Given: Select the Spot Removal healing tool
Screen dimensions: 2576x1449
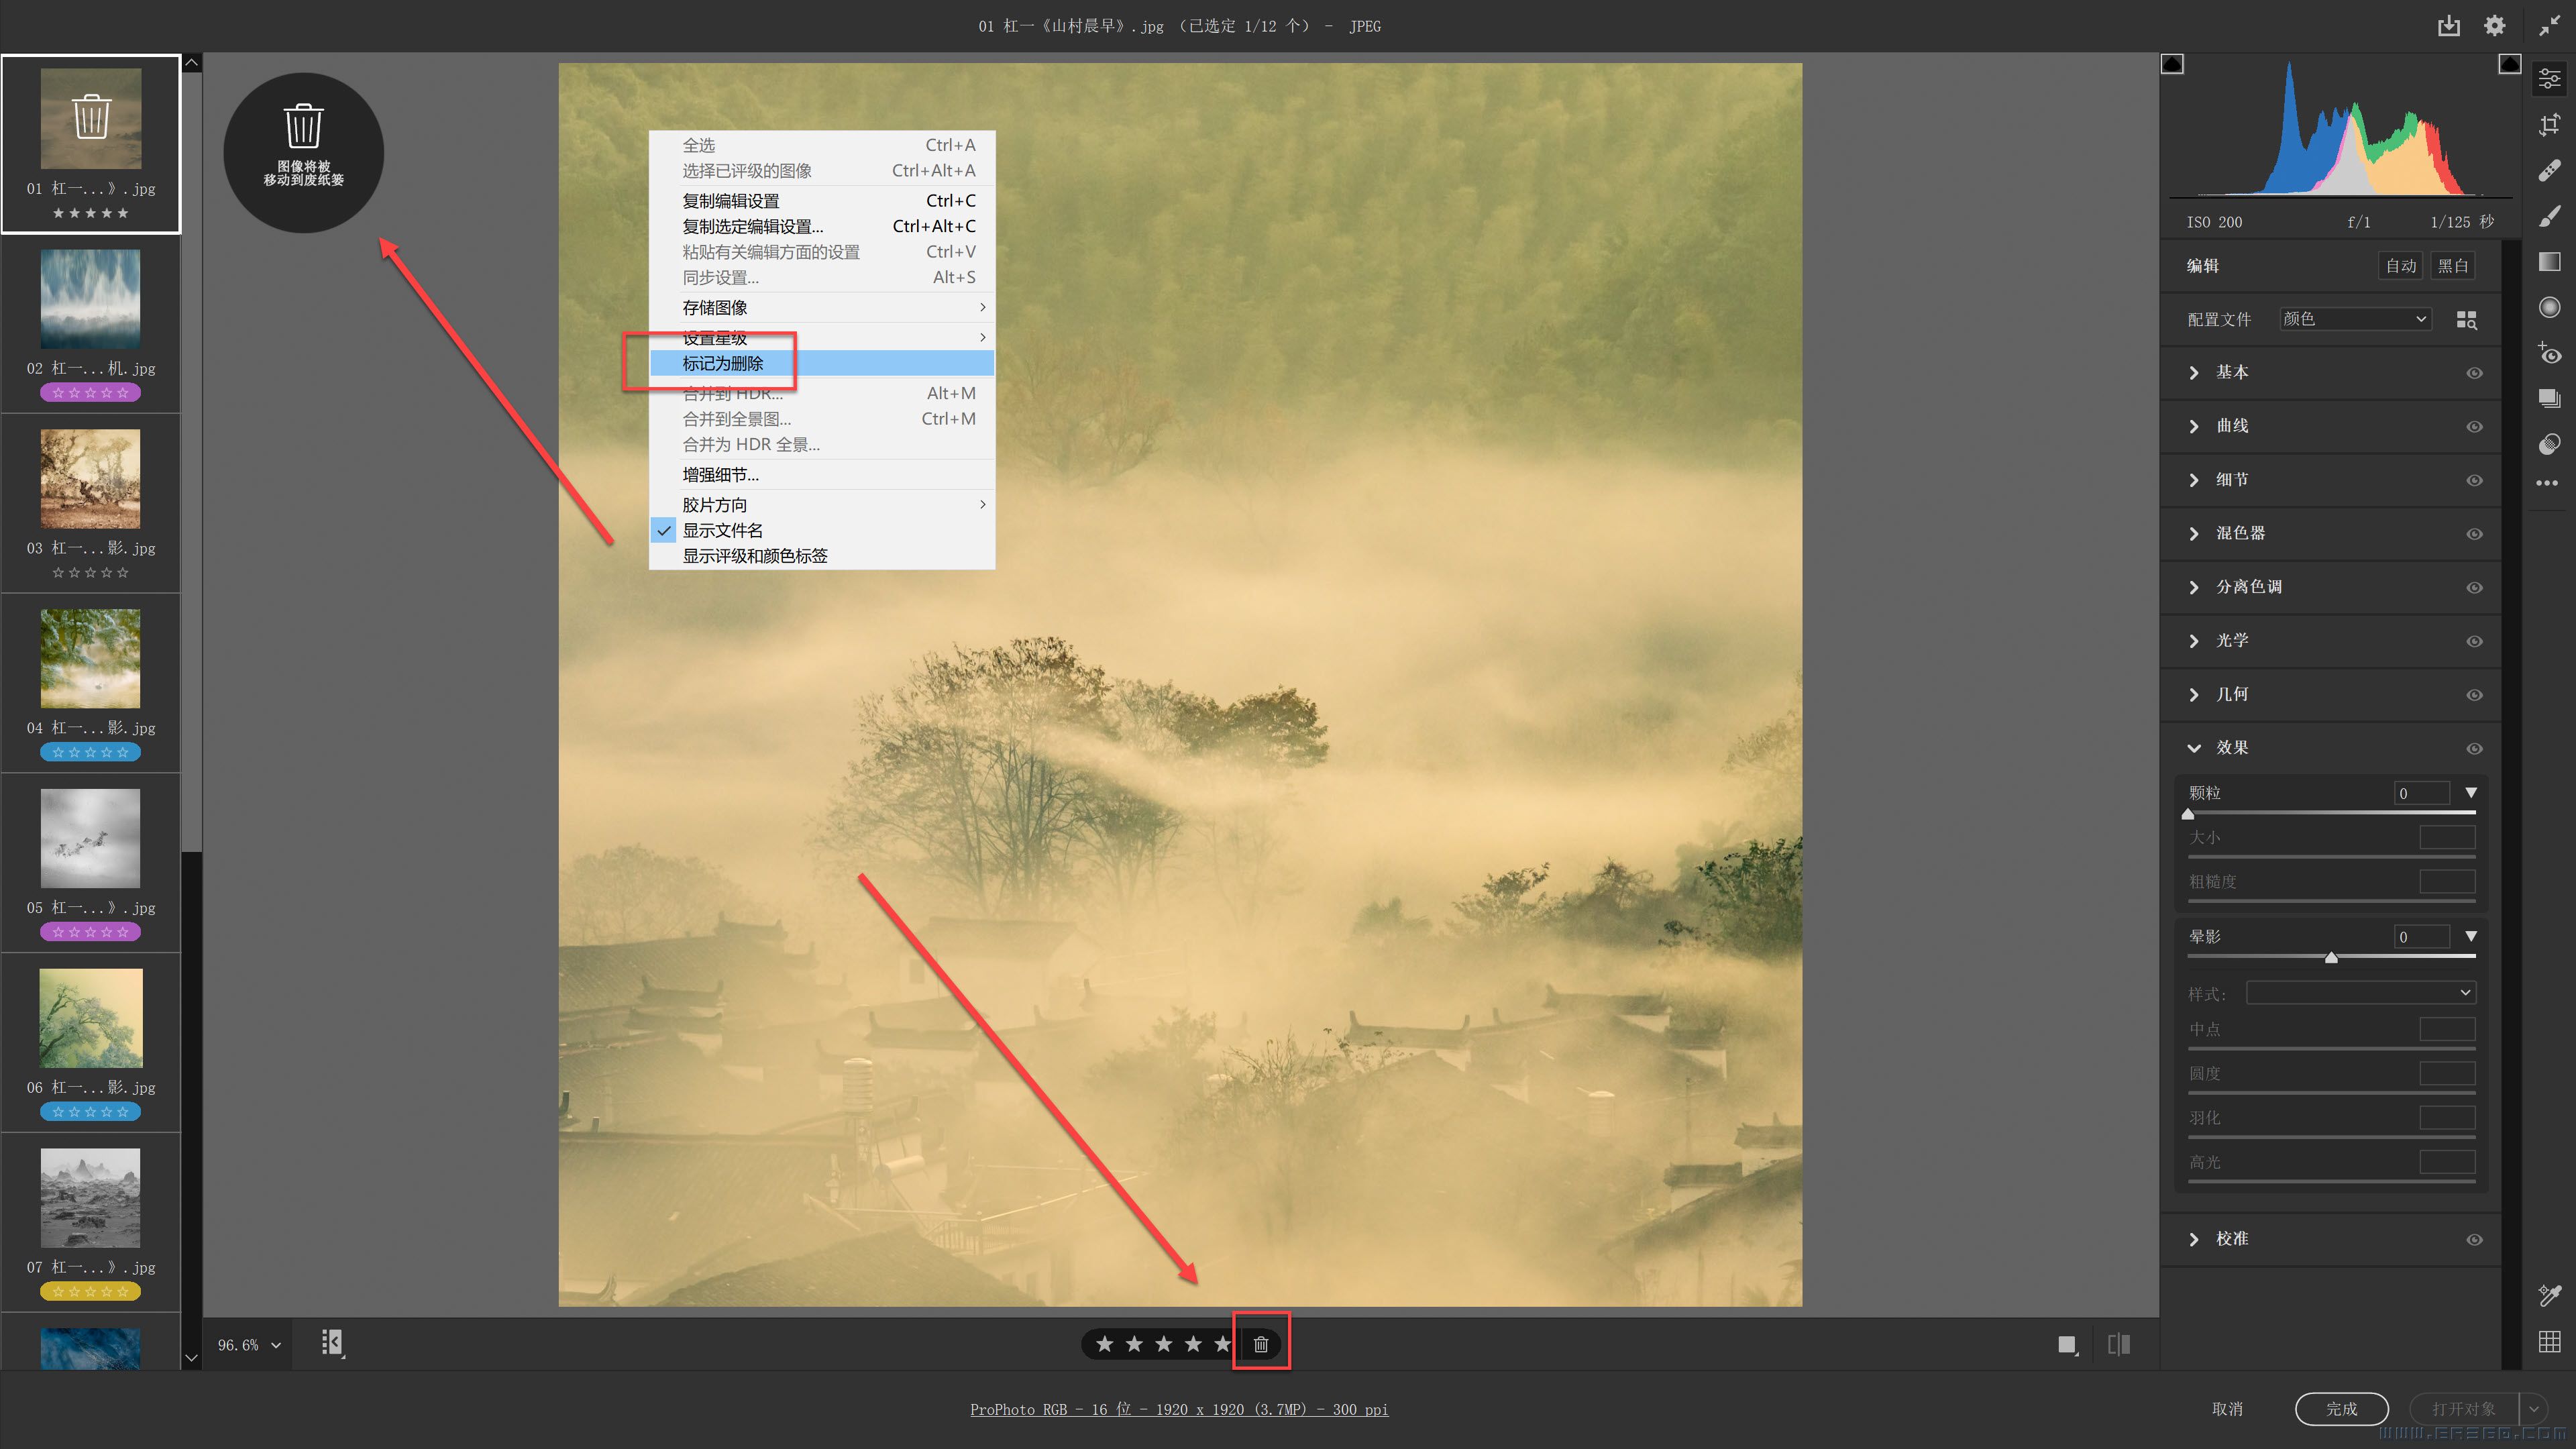Looking at the screenshot, I should pyautogui.click(x=2549, y=170).
